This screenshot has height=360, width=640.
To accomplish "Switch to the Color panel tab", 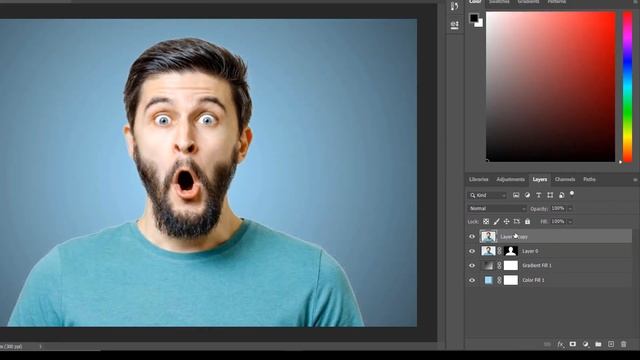I will 475,2.
